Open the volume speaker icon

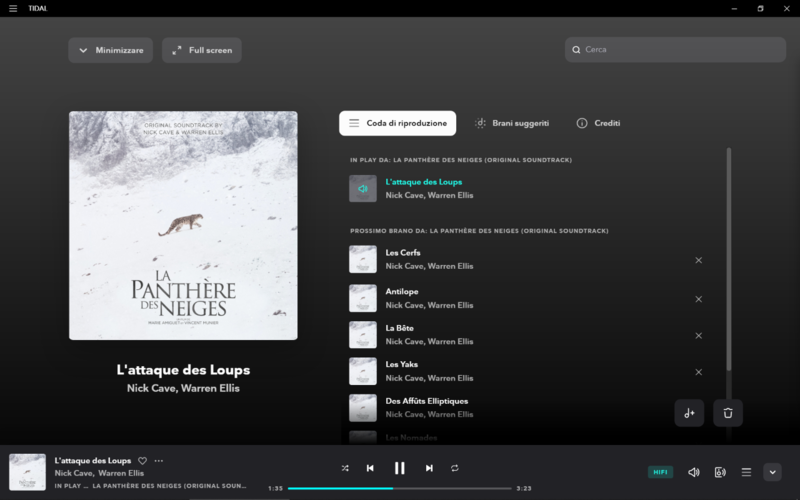pos(694,472)
